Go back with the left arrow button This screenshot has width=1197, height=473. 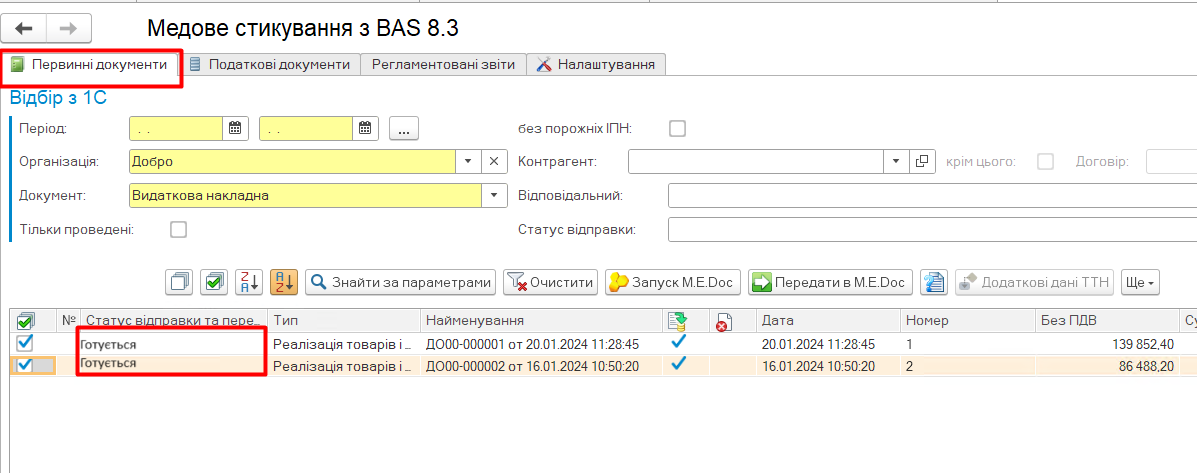coord(24,28)
